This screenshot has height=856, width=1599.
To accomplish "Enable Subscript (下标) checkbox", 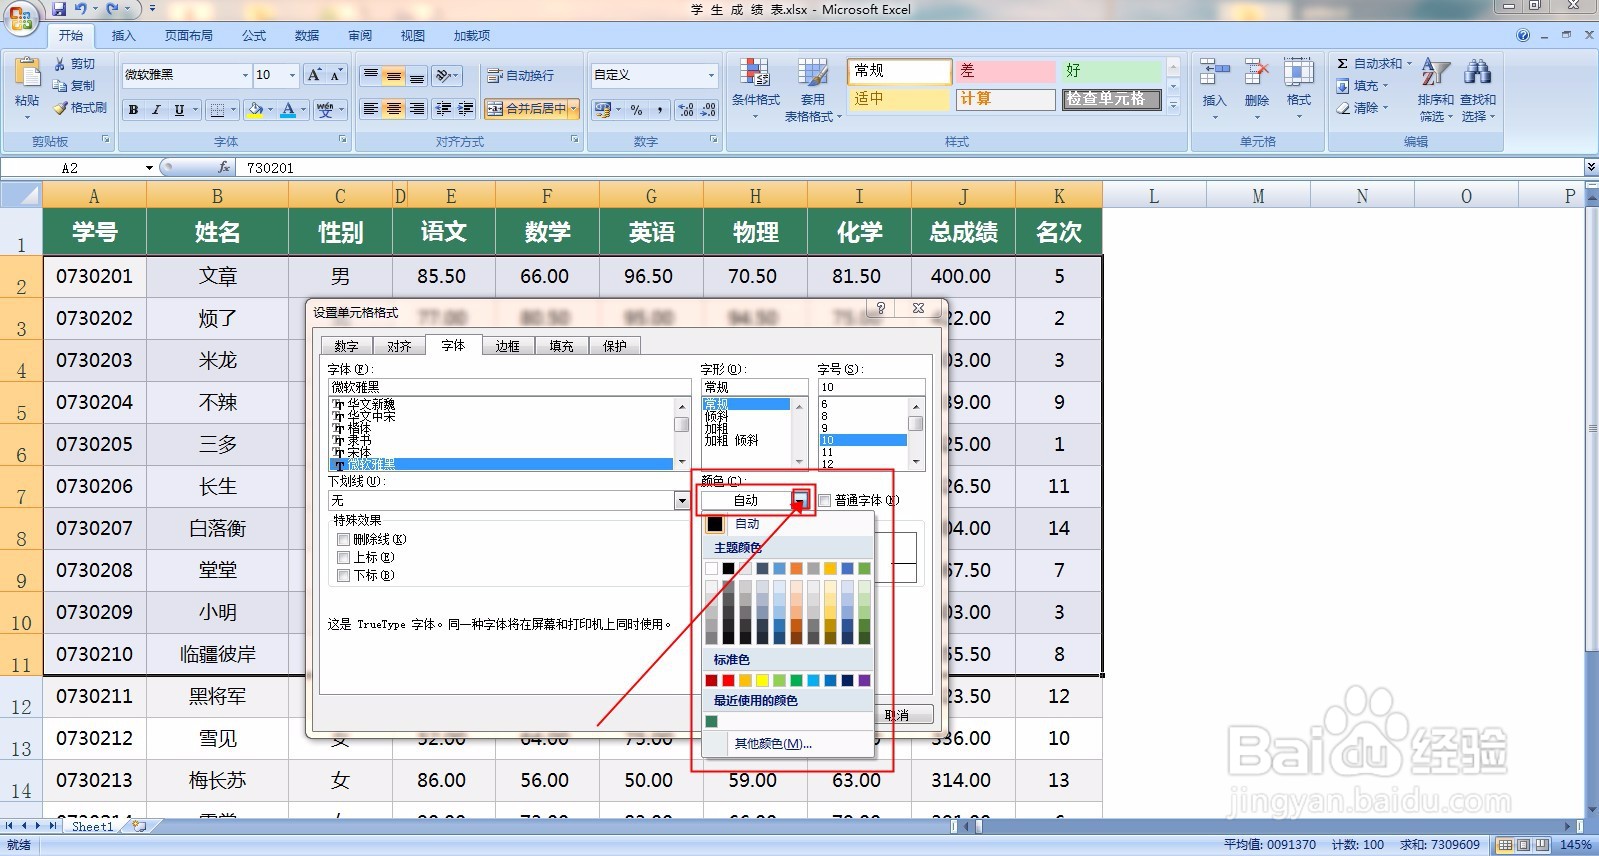I will pos(343,575).
